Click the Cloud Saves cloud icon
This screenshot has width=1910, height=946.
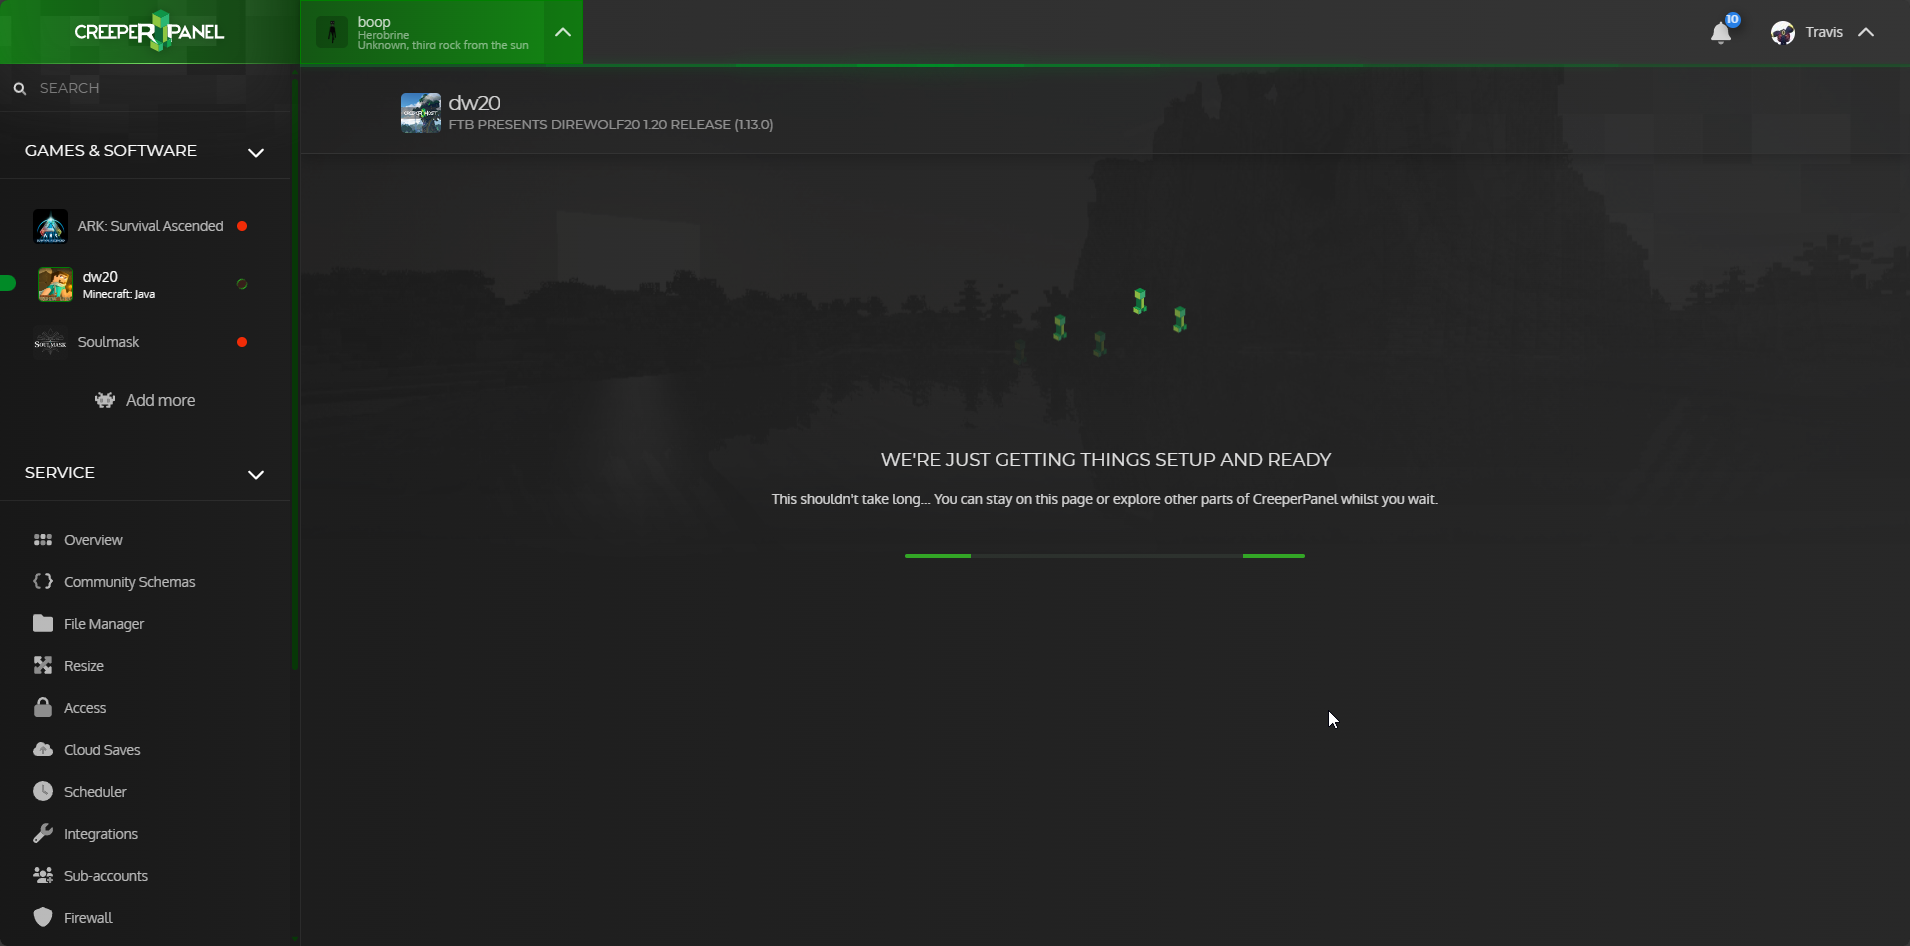pyautogui.click(x=43, y=749)
